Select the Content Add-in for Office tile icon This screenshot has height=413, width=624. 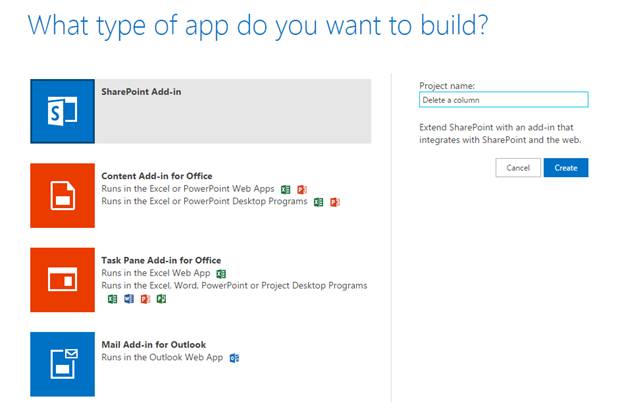62,195
